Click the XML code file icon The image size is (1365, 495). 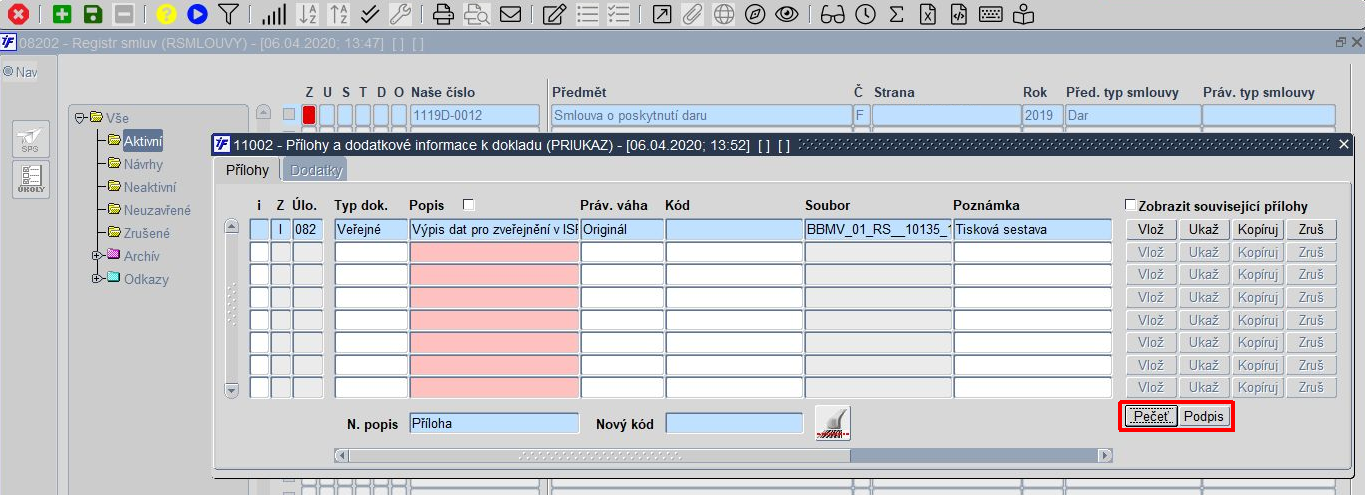point(959,14)
